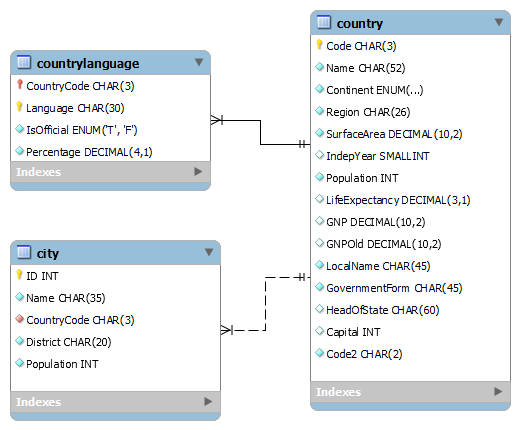Click the hollow diamond icon beside GNP DECIMAL

[320, 221]
